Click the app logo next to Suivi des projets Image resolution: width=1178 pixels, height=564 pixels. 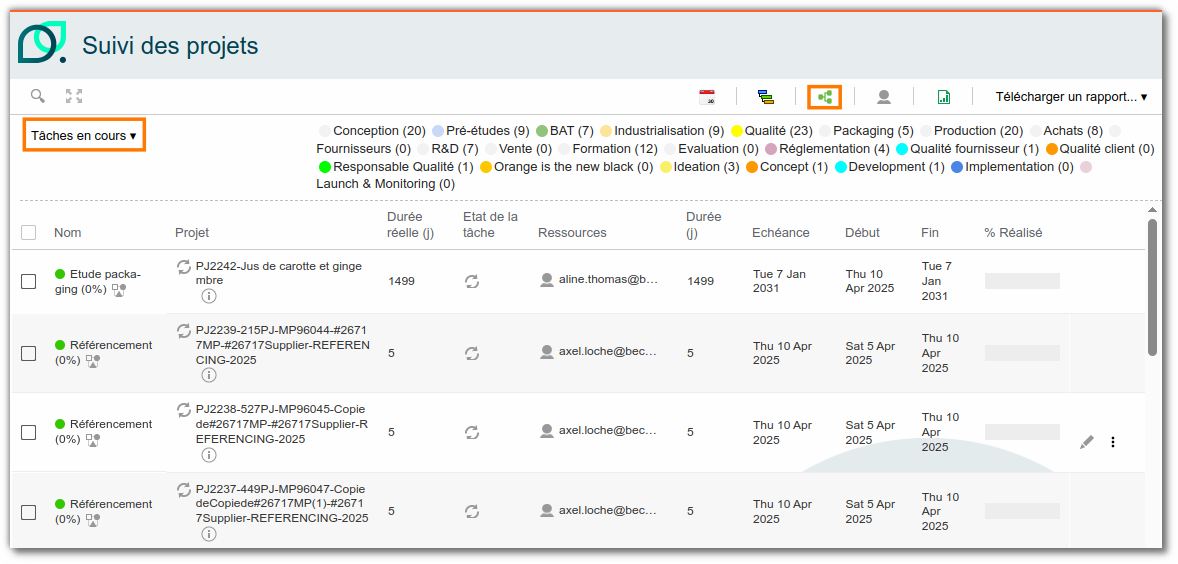tap(42, 43)
